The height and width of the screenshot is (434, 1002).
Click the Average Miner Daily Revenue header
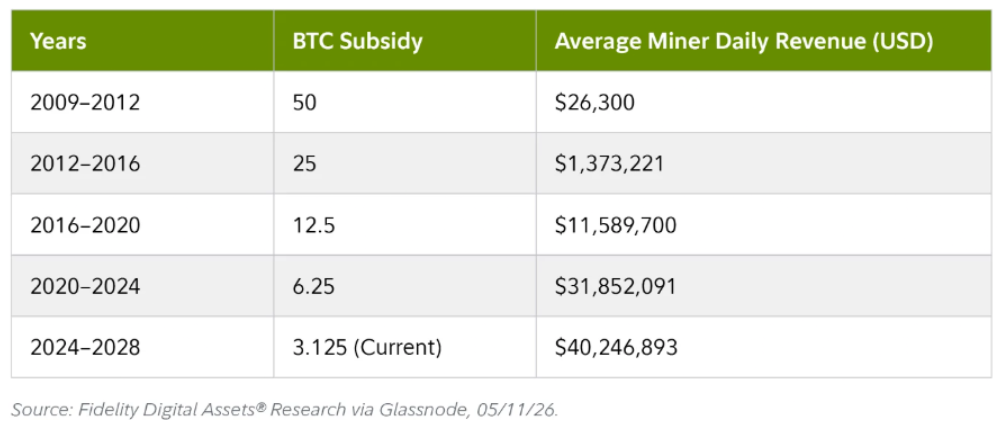tap(764, 41)
